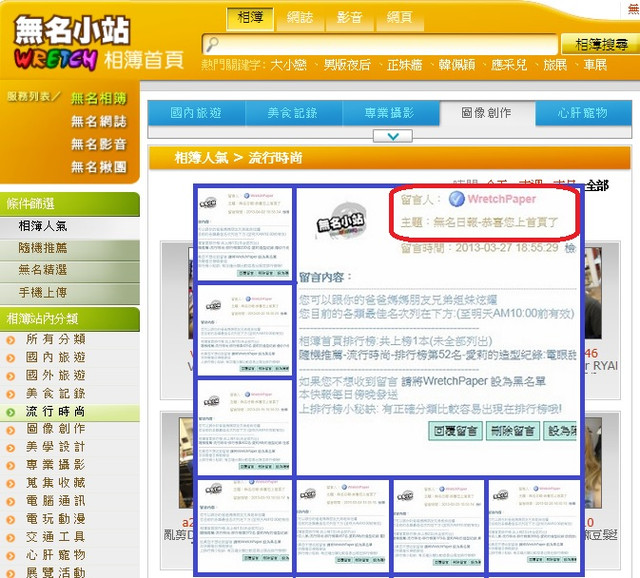Click the orange bullet icon beside 所有分類
640x578 pixels.
coord(11,340)
